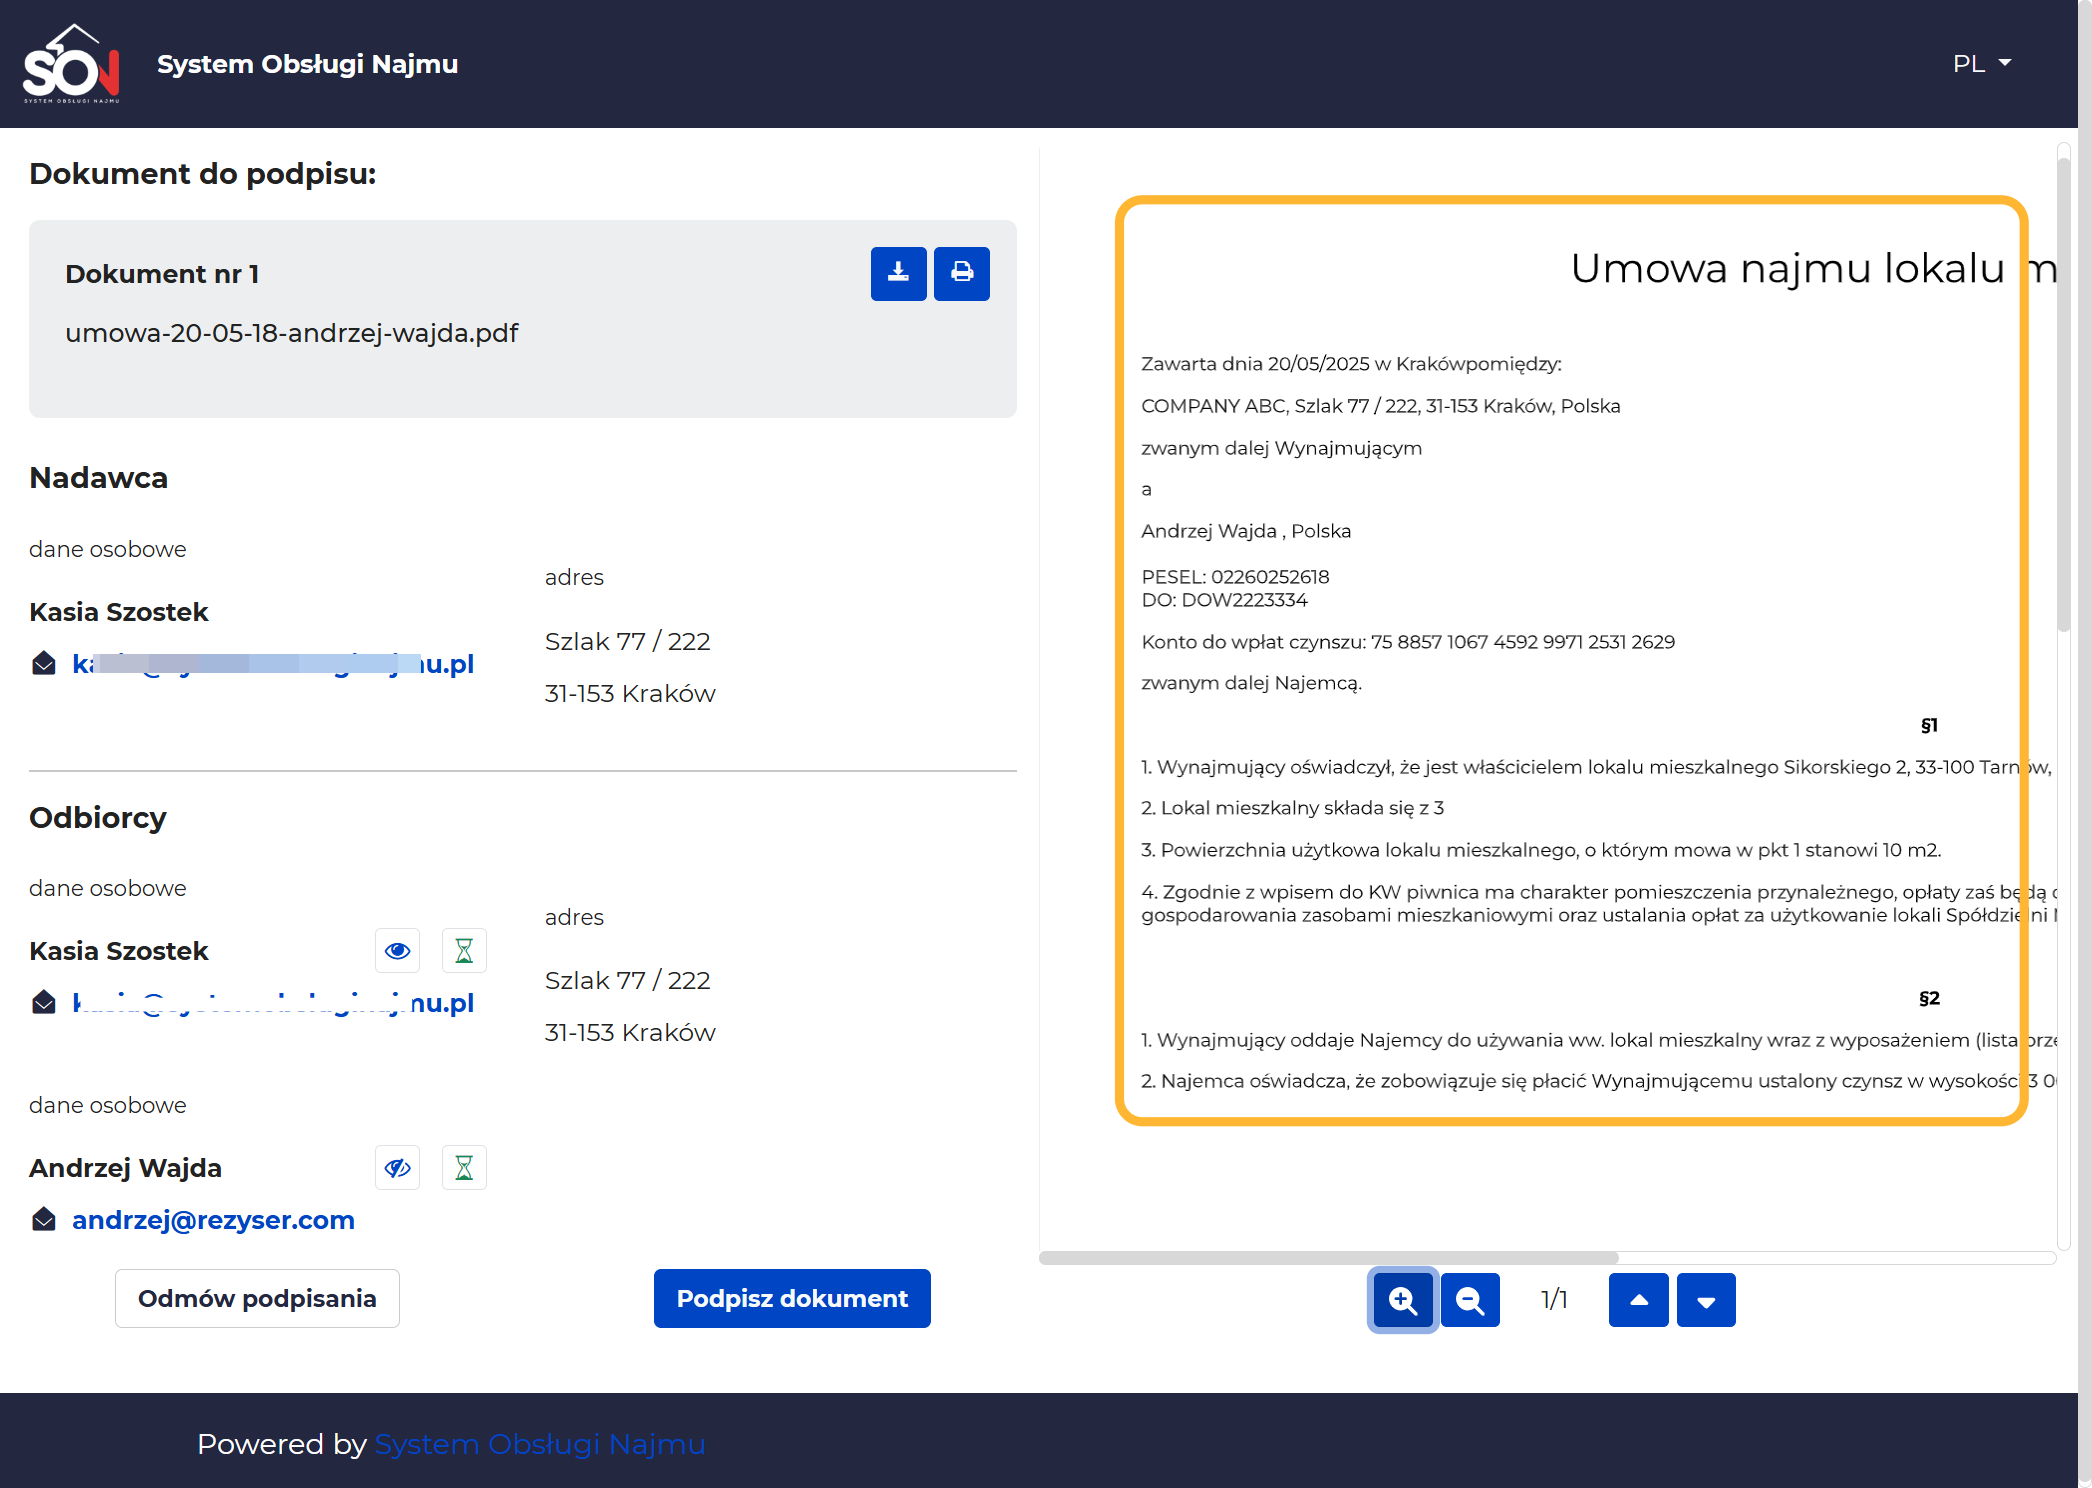
Task: Open andrzej@rezyser.com email link
Action: [x=213, y=1220]
